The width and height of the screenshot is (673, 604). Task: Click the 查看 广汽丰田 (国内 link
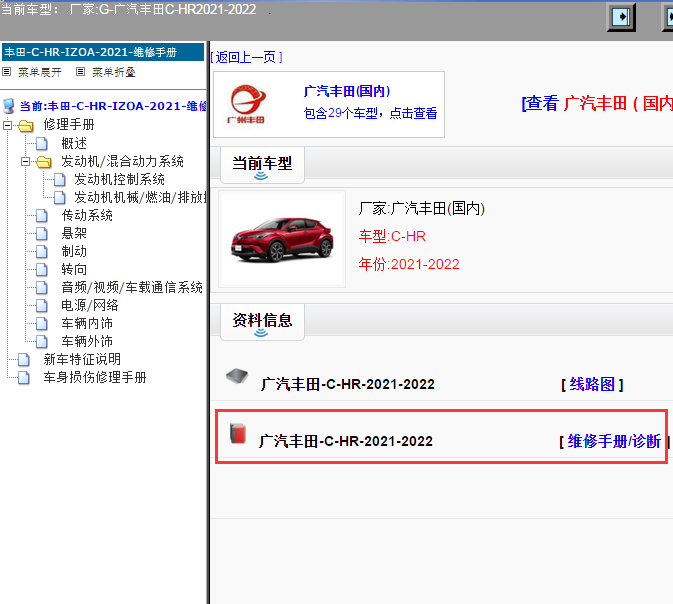point(597,103)
